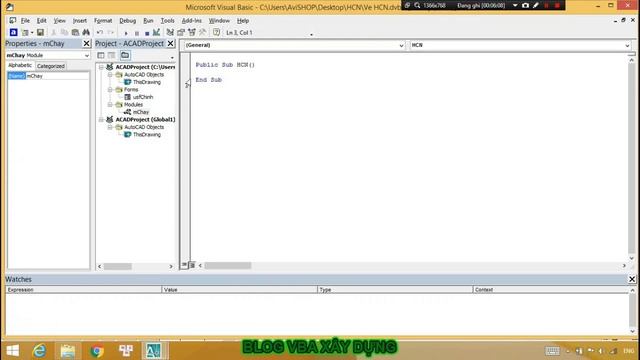Viewport: 640px width, 360px height.
Task: Click the code window horizontal scrollbar thumb
Action: pos(228,266)
